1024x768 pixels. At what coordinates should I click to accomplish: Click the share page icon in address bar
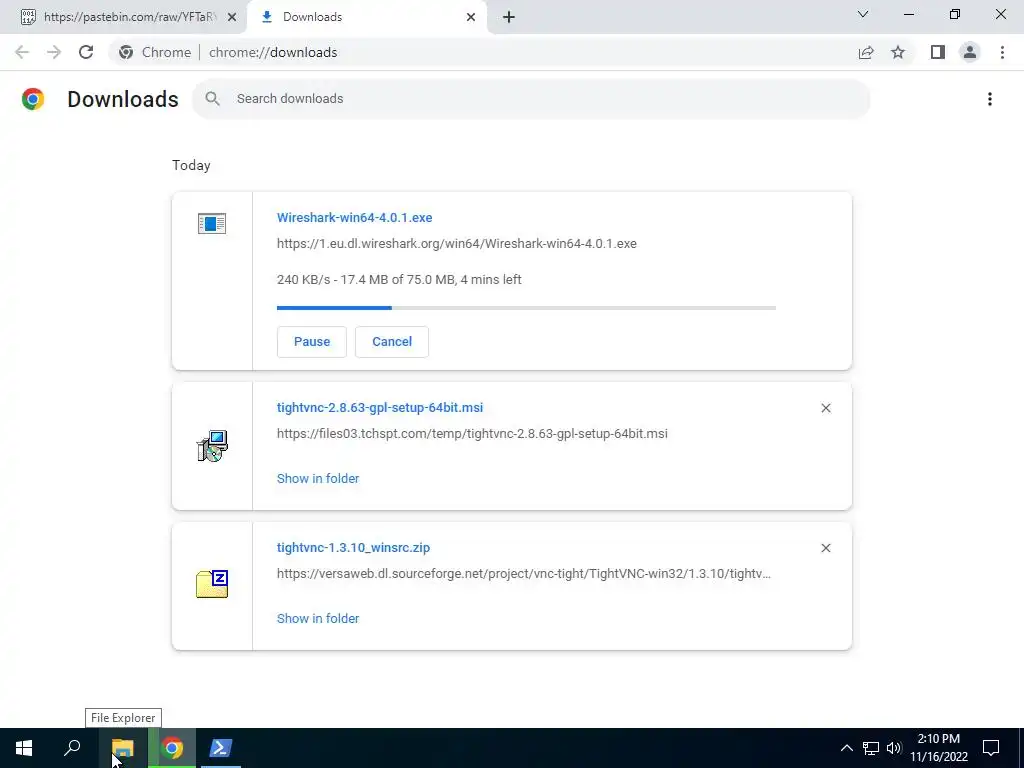pos(866,52)
